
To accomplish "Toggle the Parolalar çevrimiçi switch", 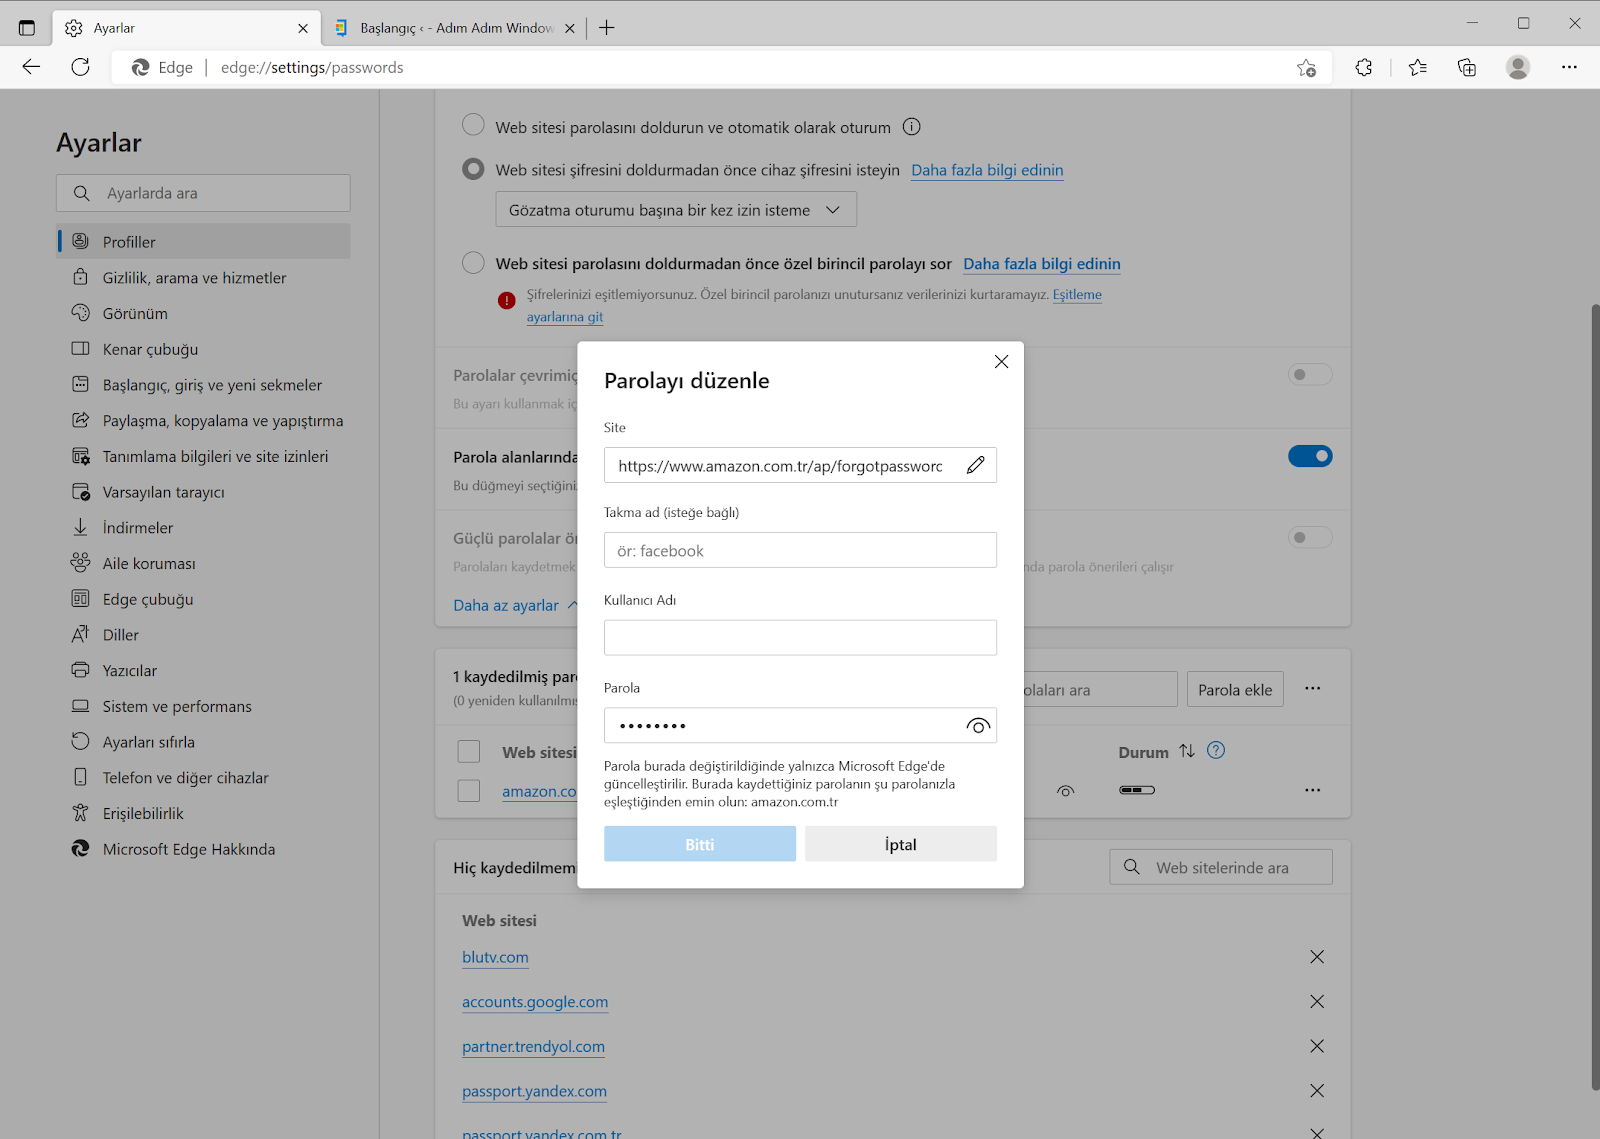I will pyautogui.click(x=1310, y=375).
